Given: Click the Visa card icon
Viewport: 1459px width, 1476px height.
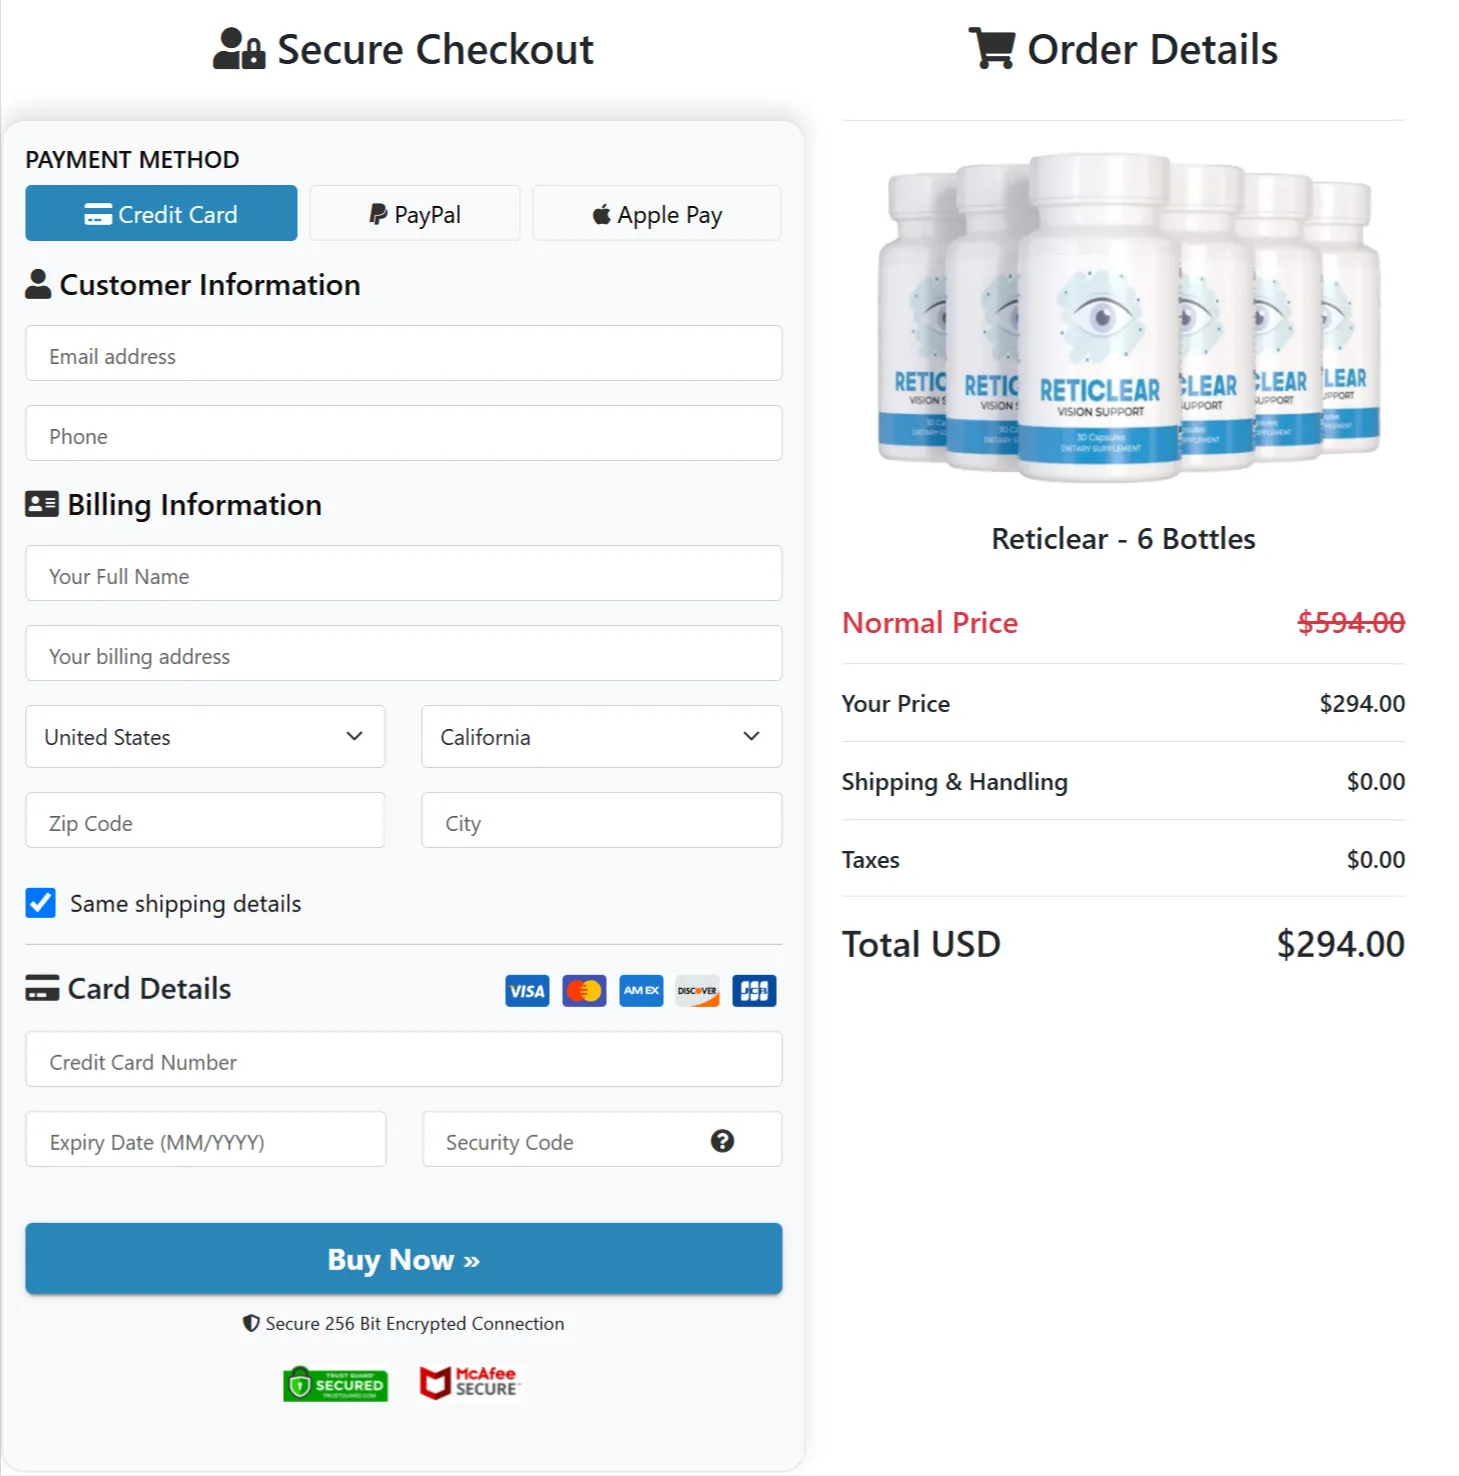Looking at the screenshot, I should [526, 990].
